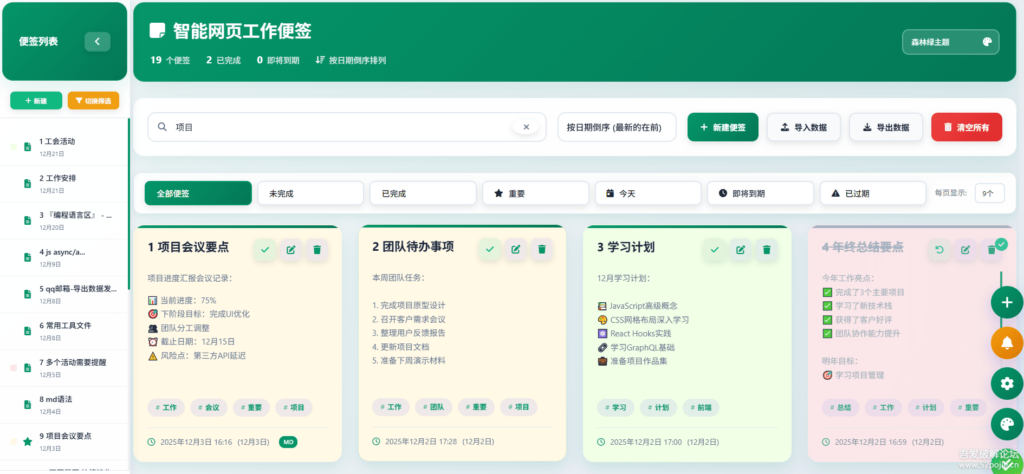Mark 项目会议要点 card as complete

tap(264, 249)
